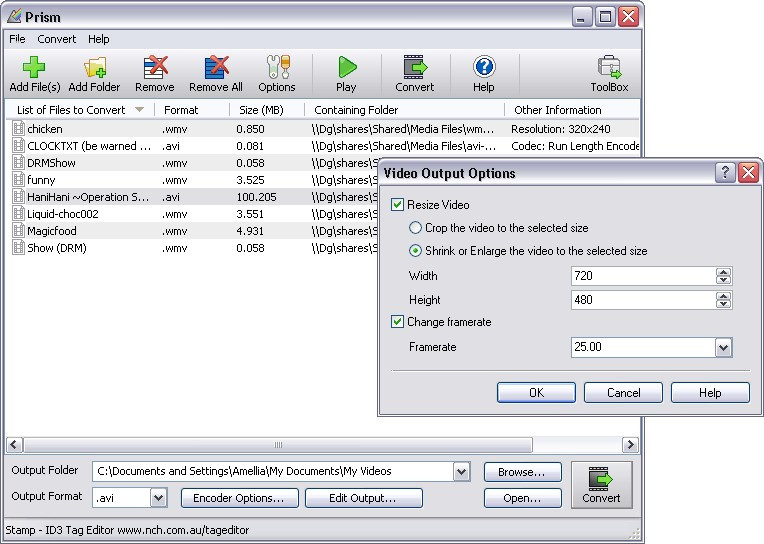Confirm dialog with the OK button

pyautogui.click(x=536, y=393)
